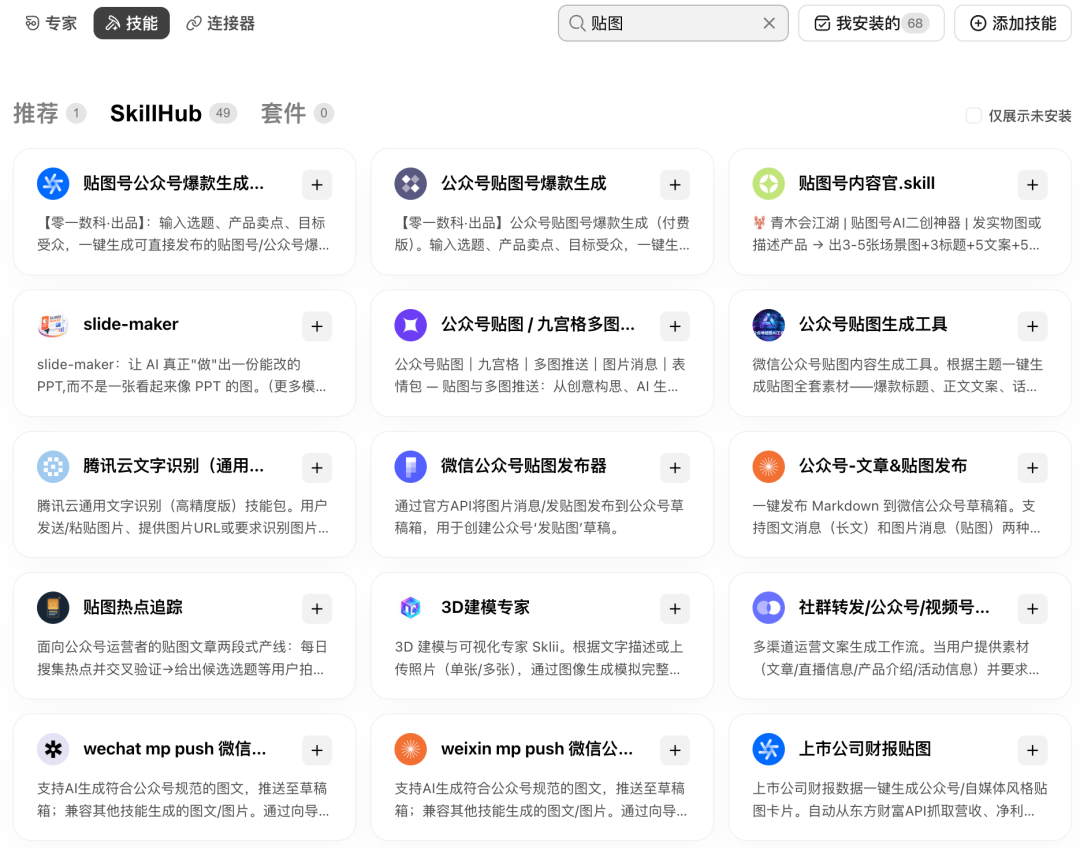1080x848 pixels.
Task: Add the 3D建模专家 skill with plus
Action: pos(675,608)
